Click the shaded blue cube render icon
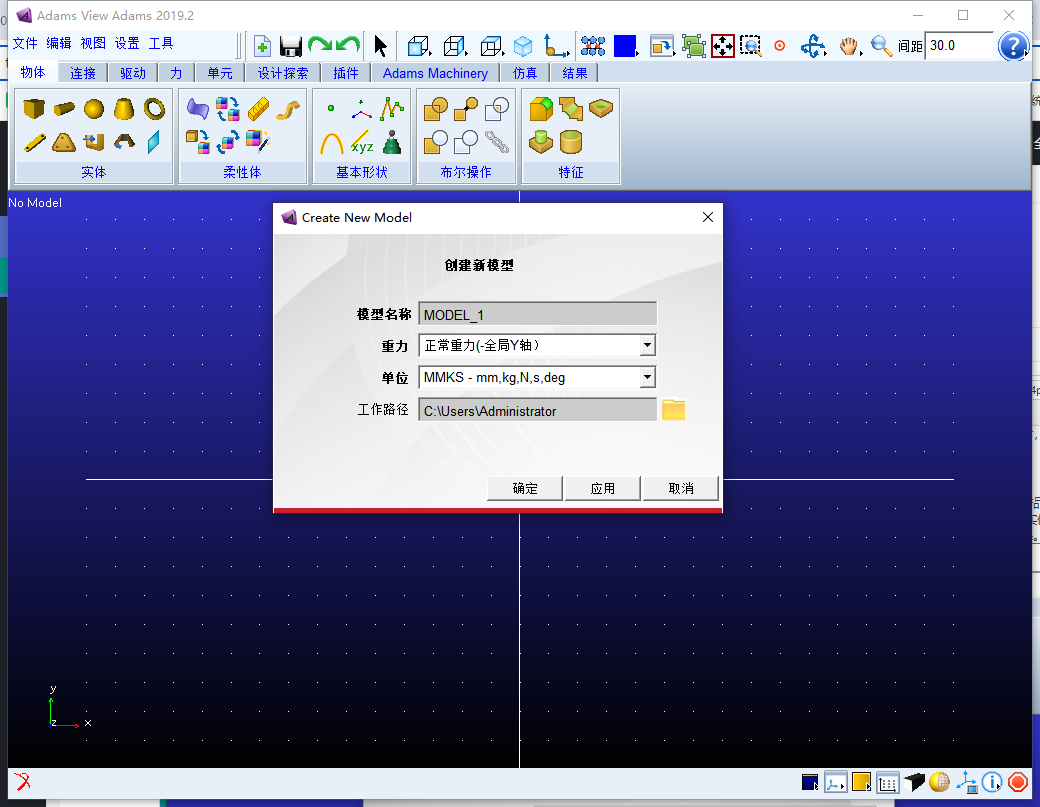The image size is (1040, 807). click(523, 46)
